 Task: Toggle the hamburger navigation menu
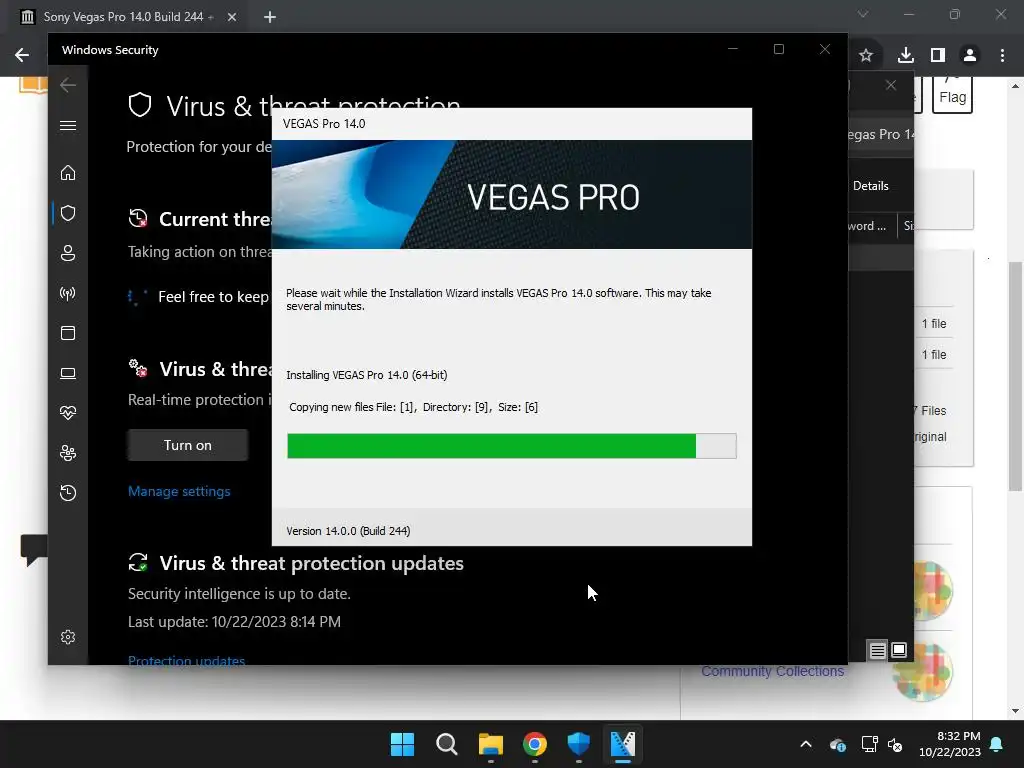pos(68,125)
